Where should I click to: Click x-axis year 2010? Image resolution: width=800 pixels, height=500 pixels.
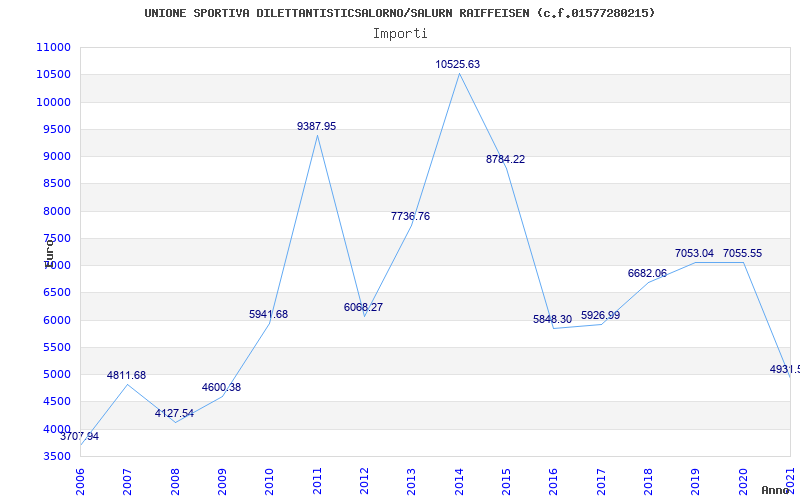click(x=269, y=482)
